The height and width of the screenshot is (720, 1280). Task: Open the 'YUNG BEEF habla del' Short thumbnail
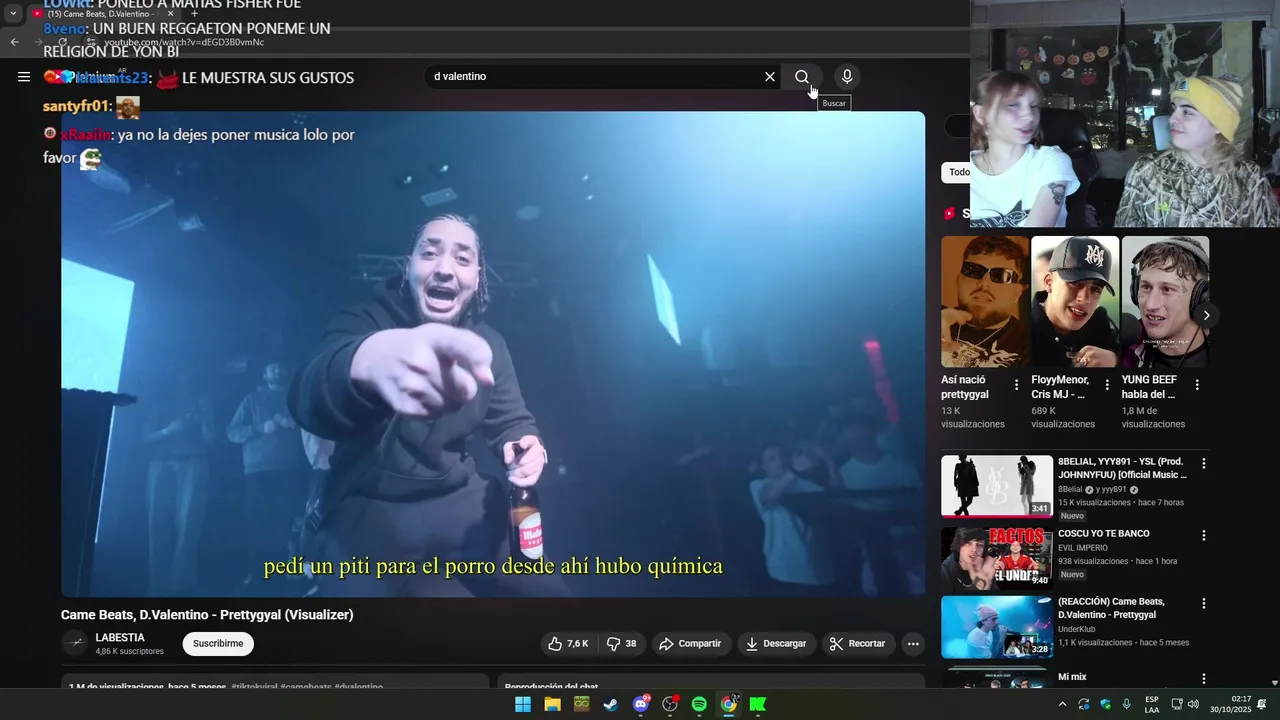click(1165, 301)
